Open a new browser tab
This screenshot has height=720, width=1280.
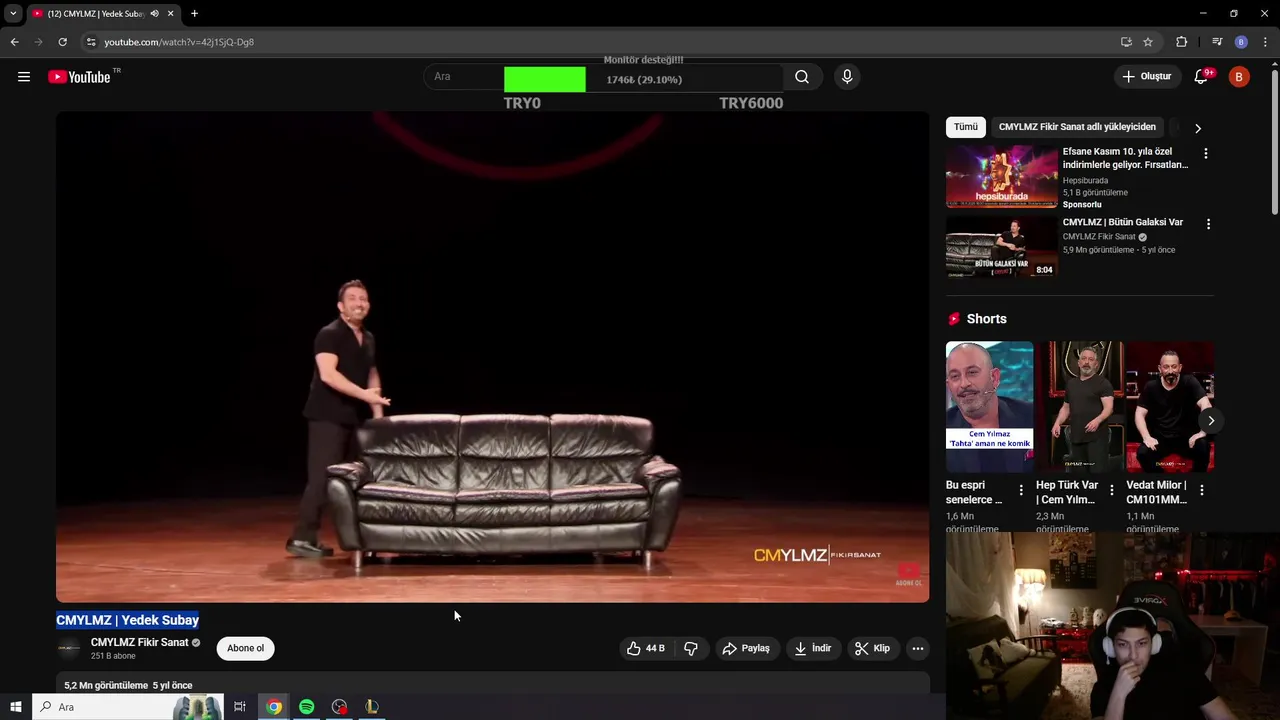194,14
